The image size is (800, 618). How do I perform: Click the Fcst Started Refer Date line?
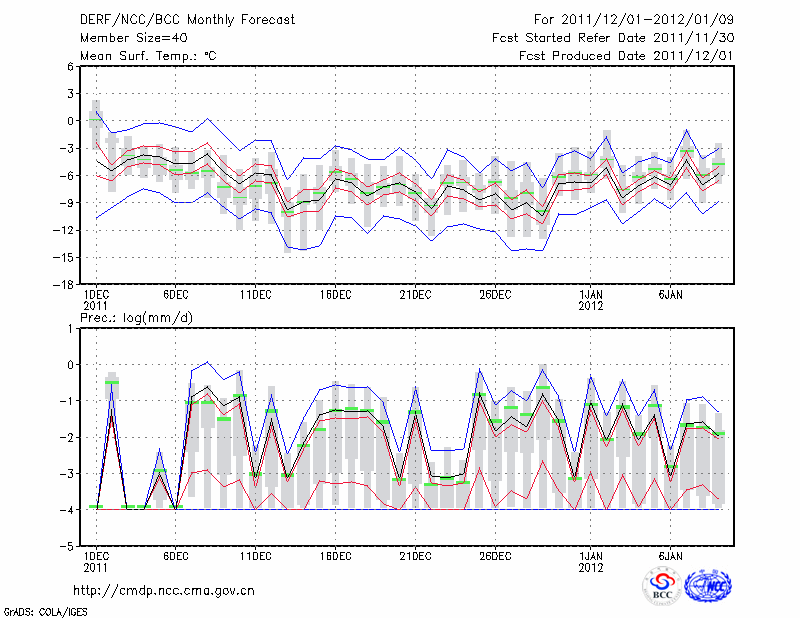[614, 38]
